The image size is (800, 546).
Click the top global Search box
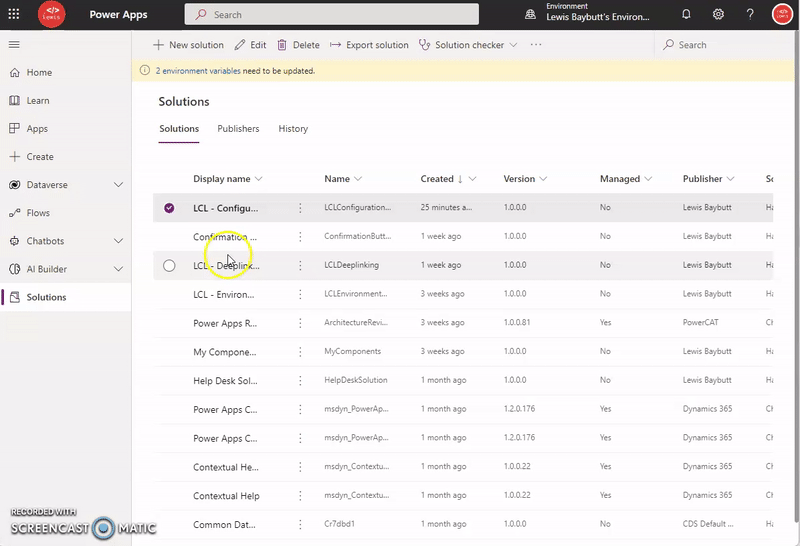tap(332, 14)
